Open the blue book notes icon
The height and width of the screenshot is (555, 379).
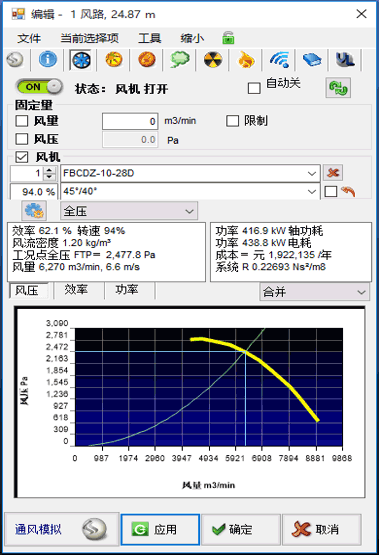[312, 59]
